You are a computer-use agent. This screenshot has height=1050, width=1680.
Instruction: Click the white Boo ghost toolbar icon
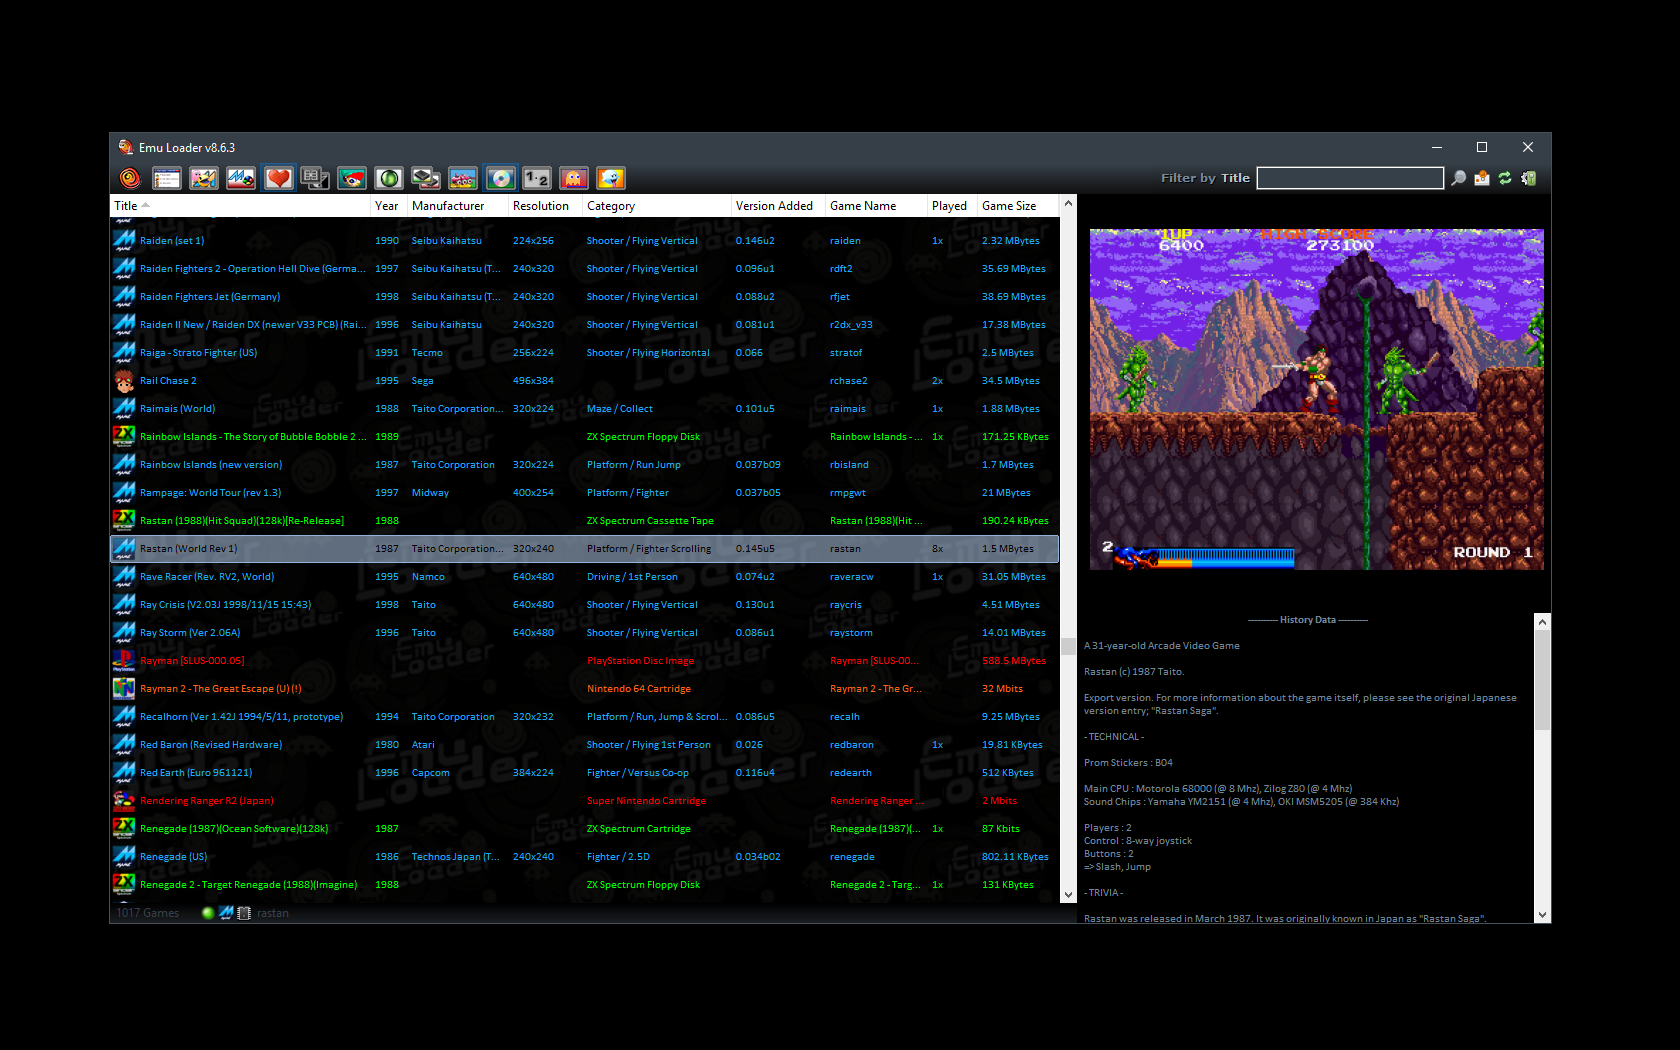pos(610,178)
